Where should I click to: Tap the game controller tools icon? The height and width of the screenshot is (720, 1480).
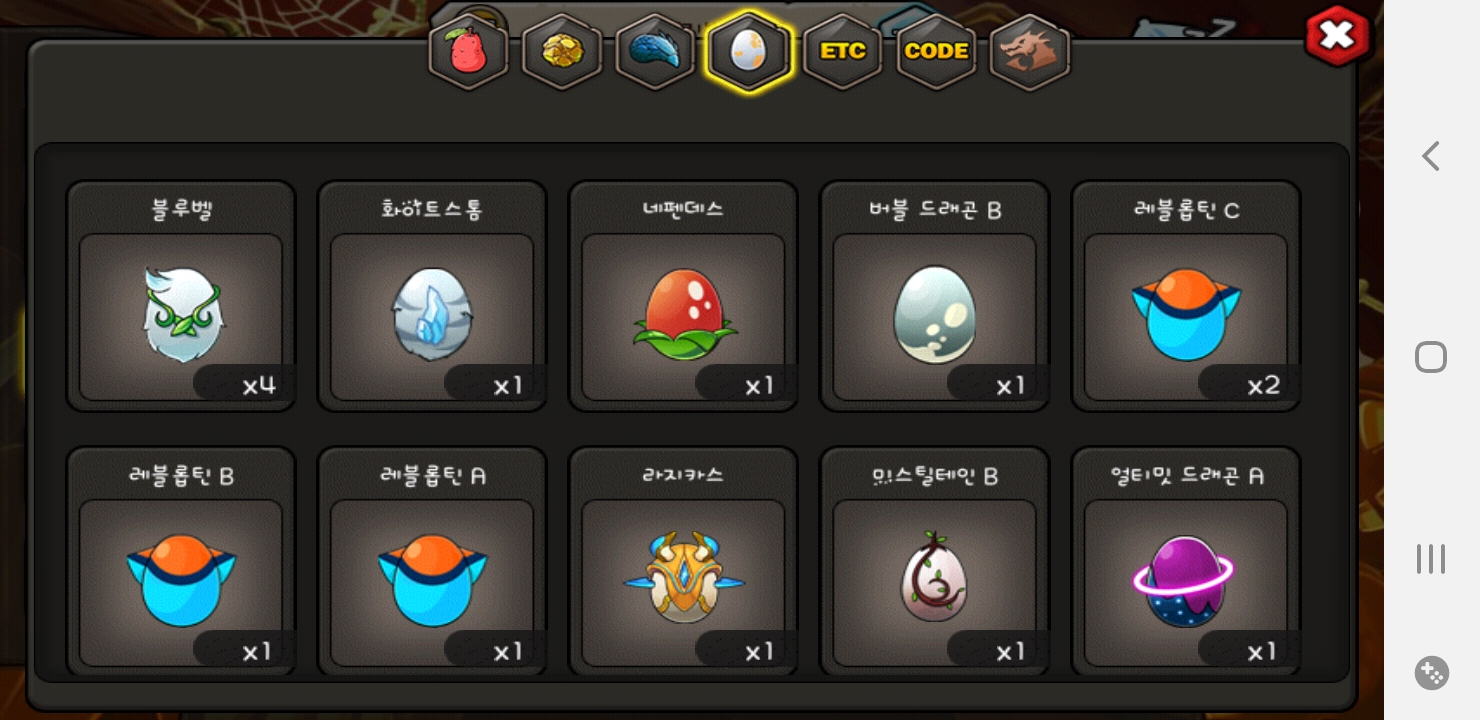(x=1431, y=673)
